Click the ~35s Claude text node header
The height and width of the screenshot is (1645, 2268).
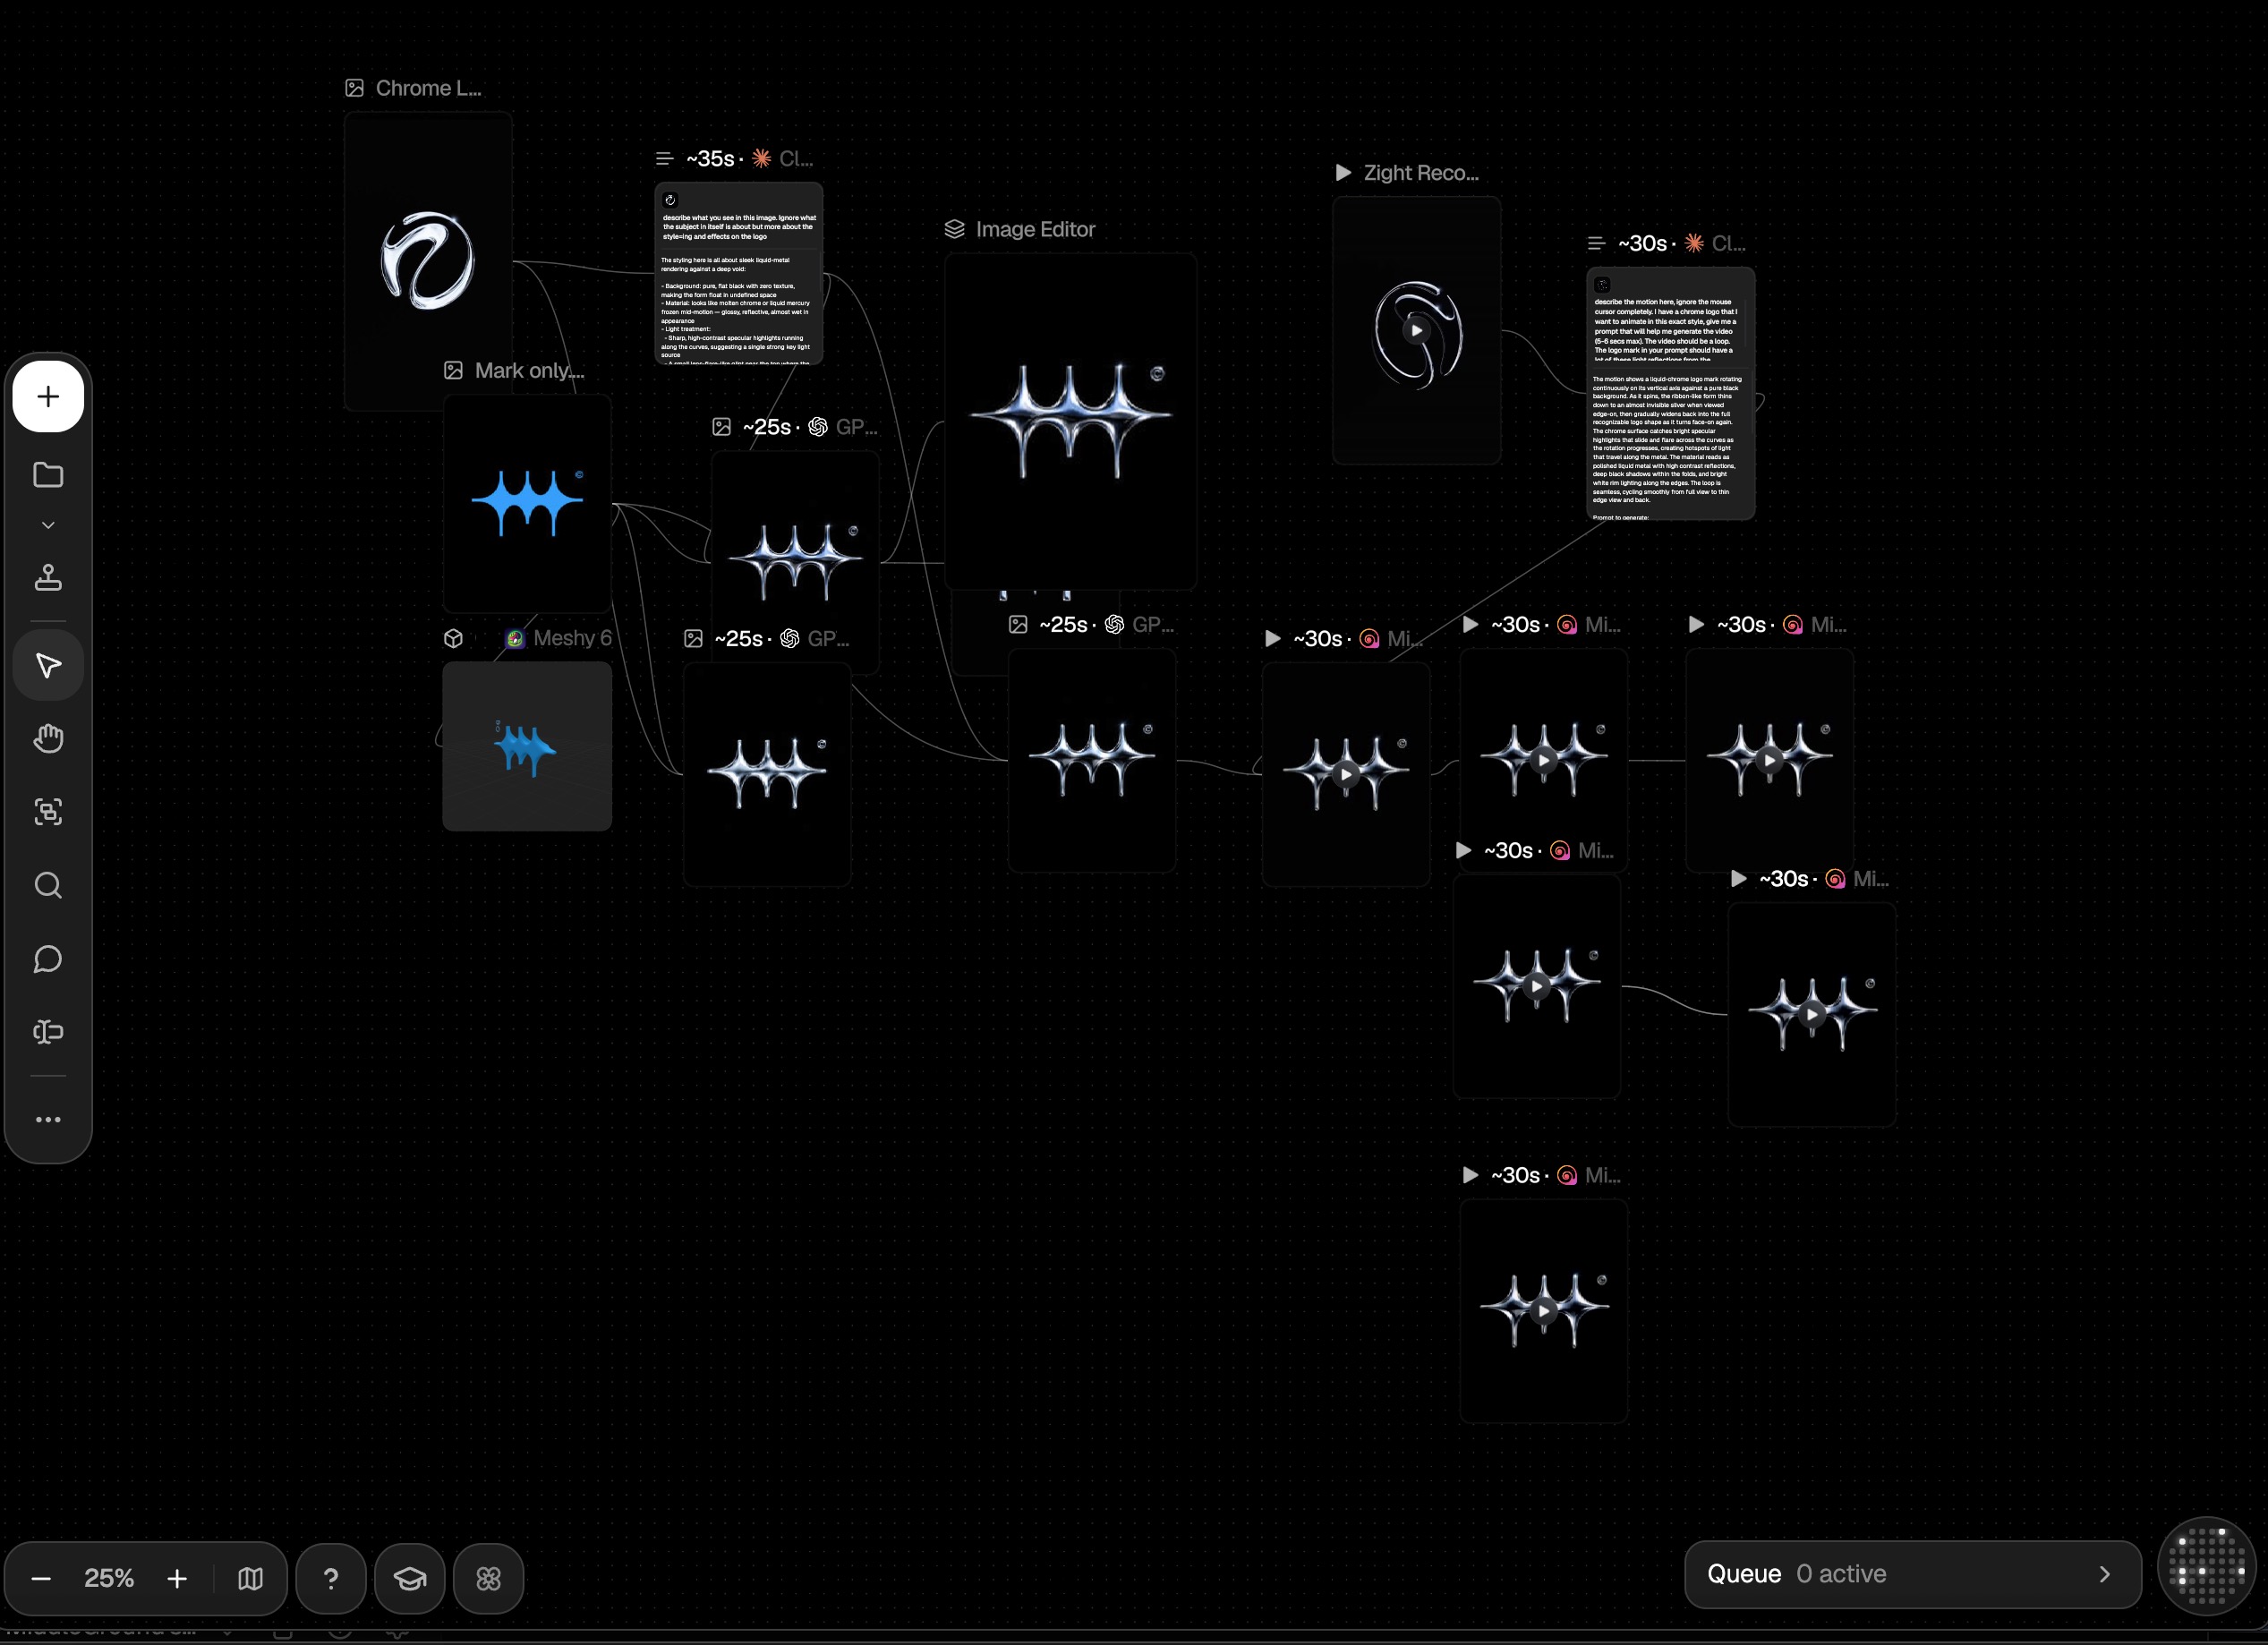point(735,159)
